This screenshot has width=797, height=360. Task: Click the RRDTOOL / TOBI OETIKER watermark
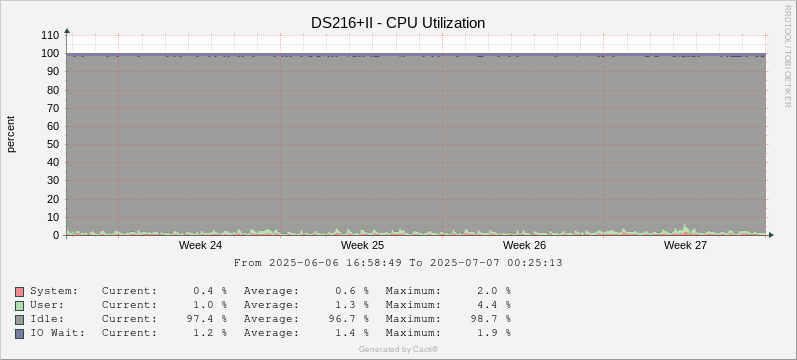pyautogui.click(x=788, y=56)
